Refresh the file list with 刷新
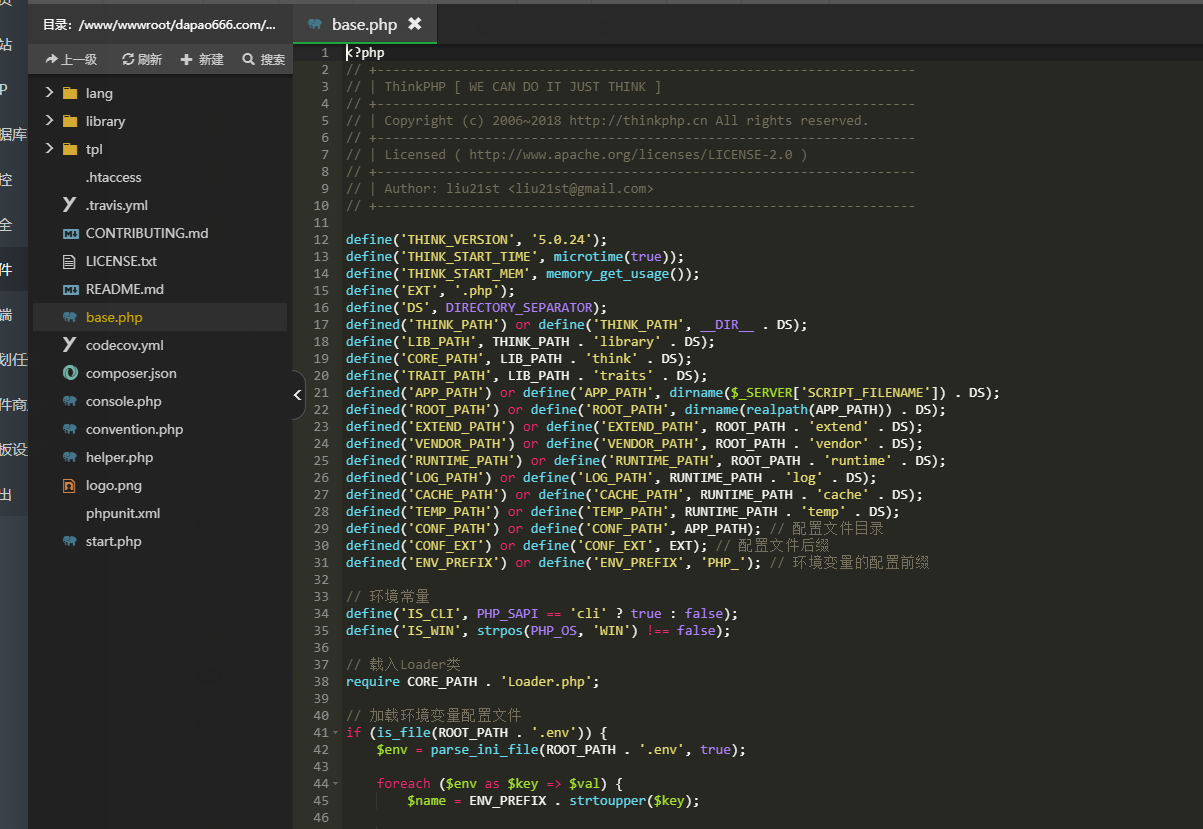 (x=142, y=59)
